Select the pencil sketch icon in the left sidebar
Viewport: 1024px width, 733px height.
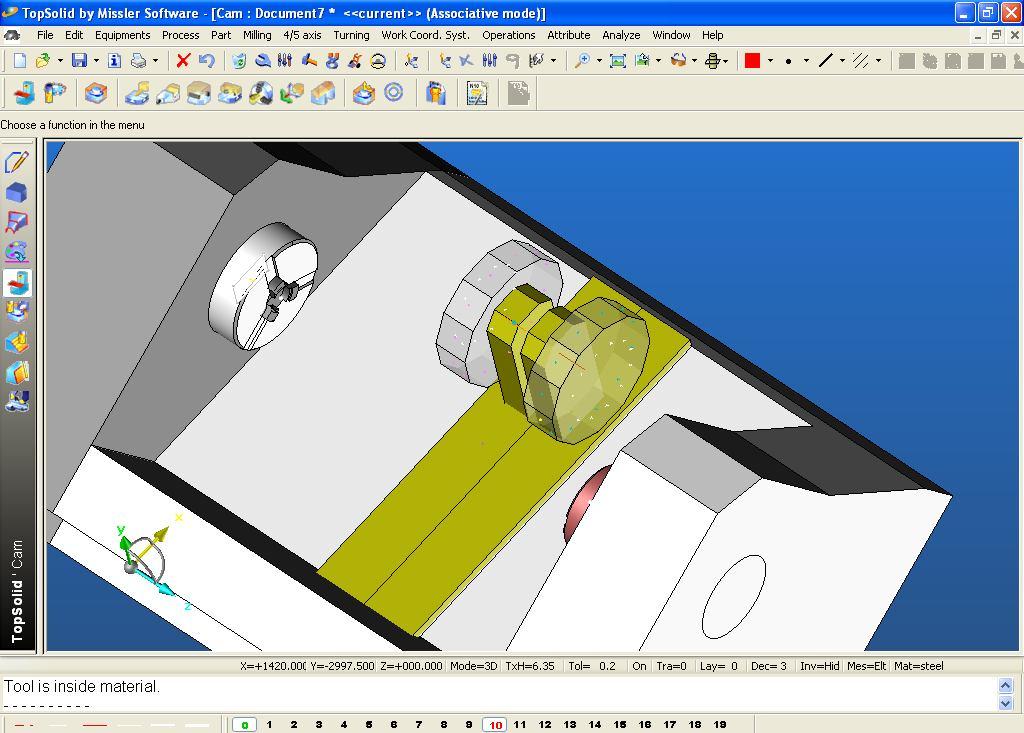(x=16, y=162)
